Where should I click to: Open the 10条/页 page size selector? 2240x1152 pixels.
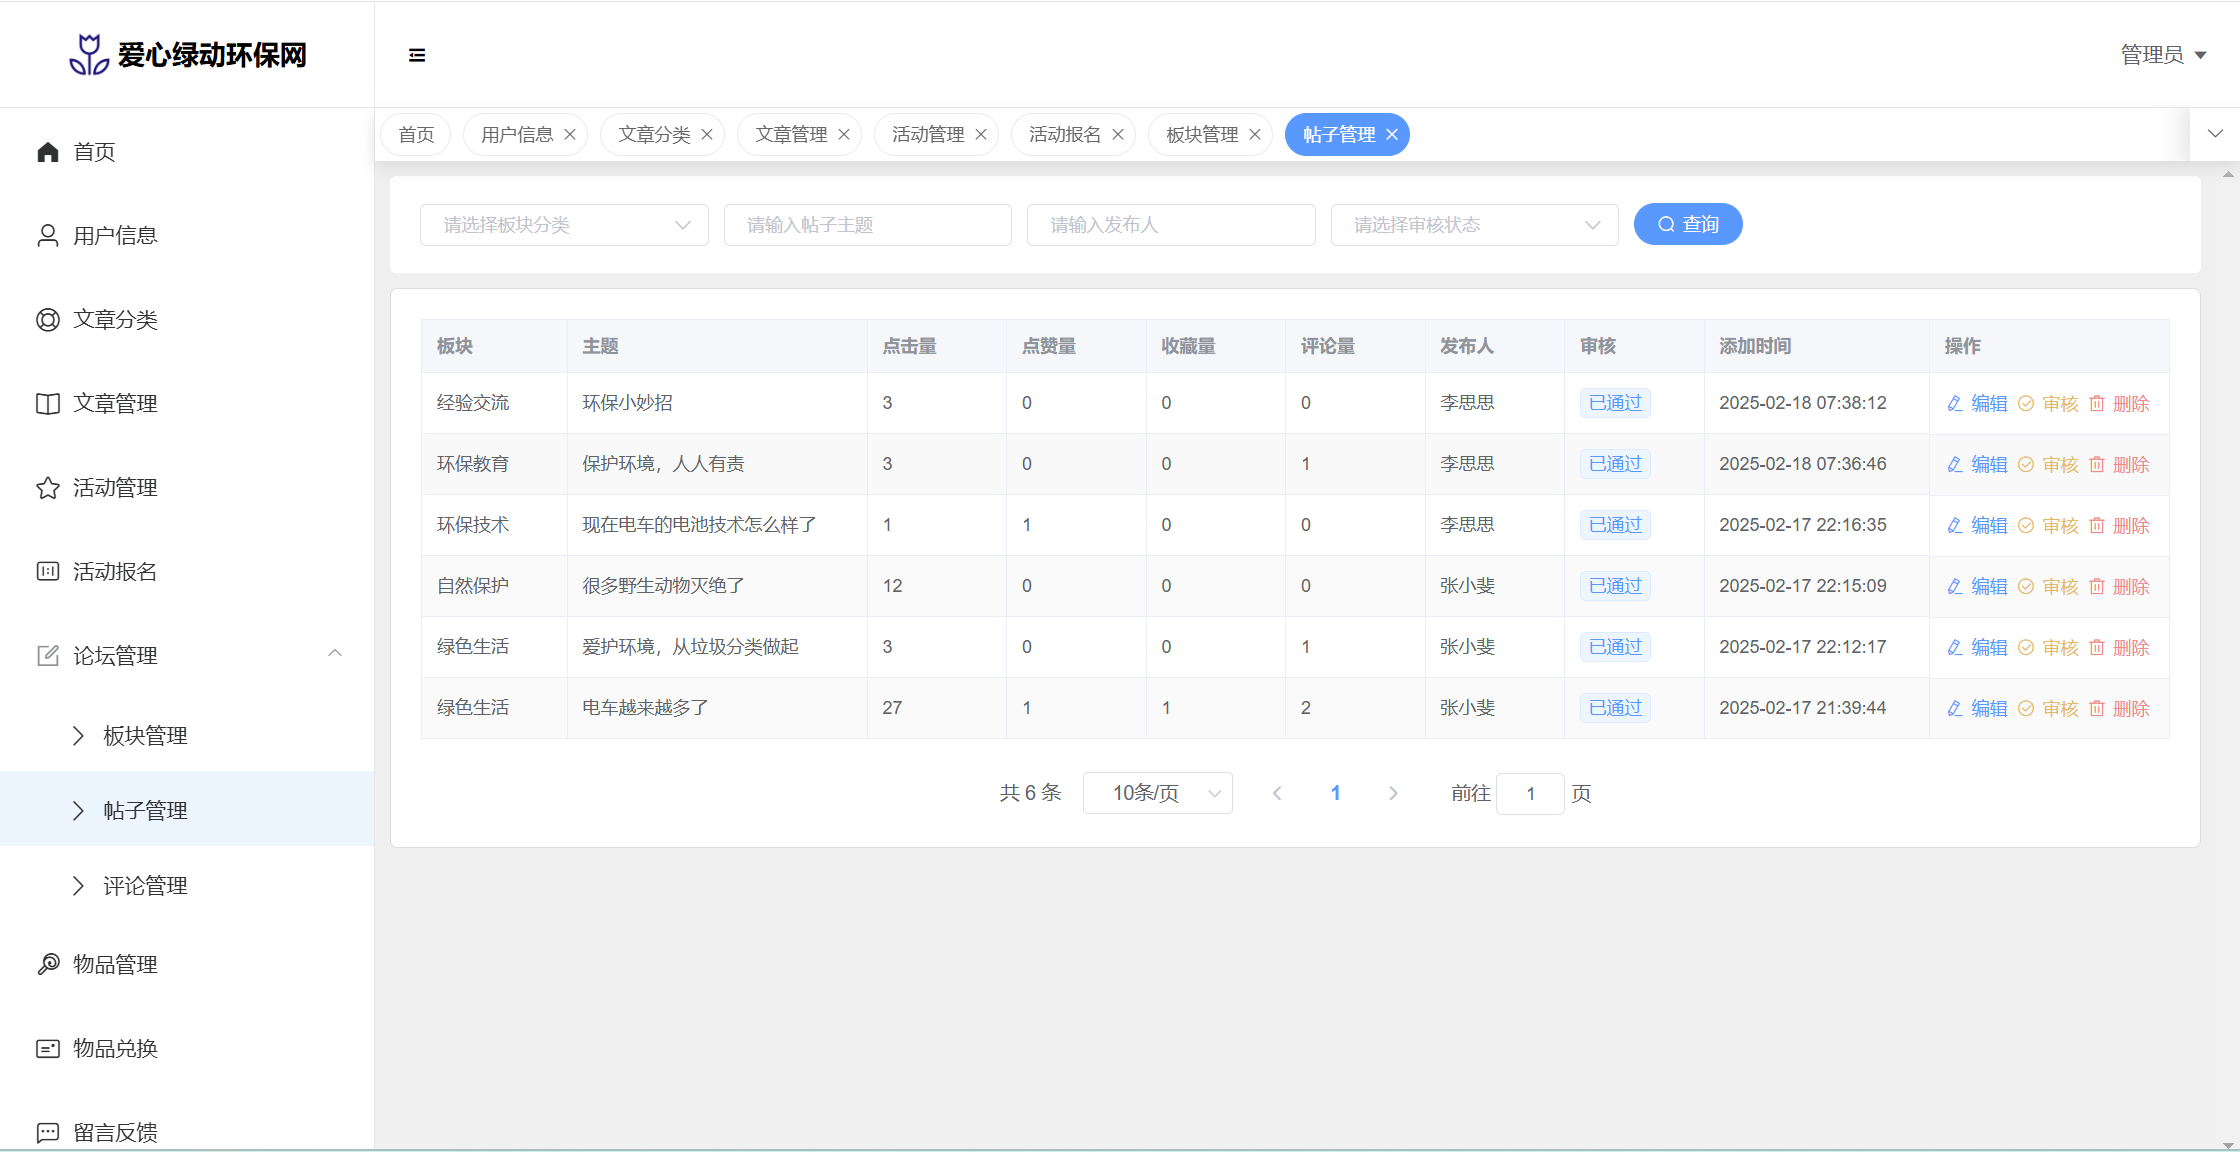[1157, 794]
